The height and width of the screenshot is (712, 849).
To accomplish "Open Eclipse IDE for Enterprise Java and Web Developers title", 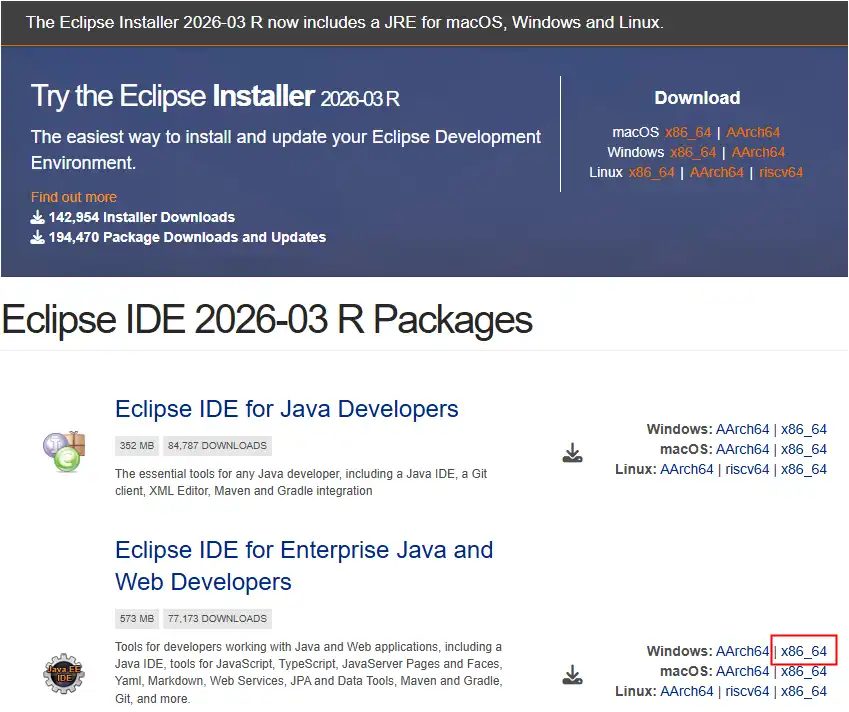I will click(304, 566).
